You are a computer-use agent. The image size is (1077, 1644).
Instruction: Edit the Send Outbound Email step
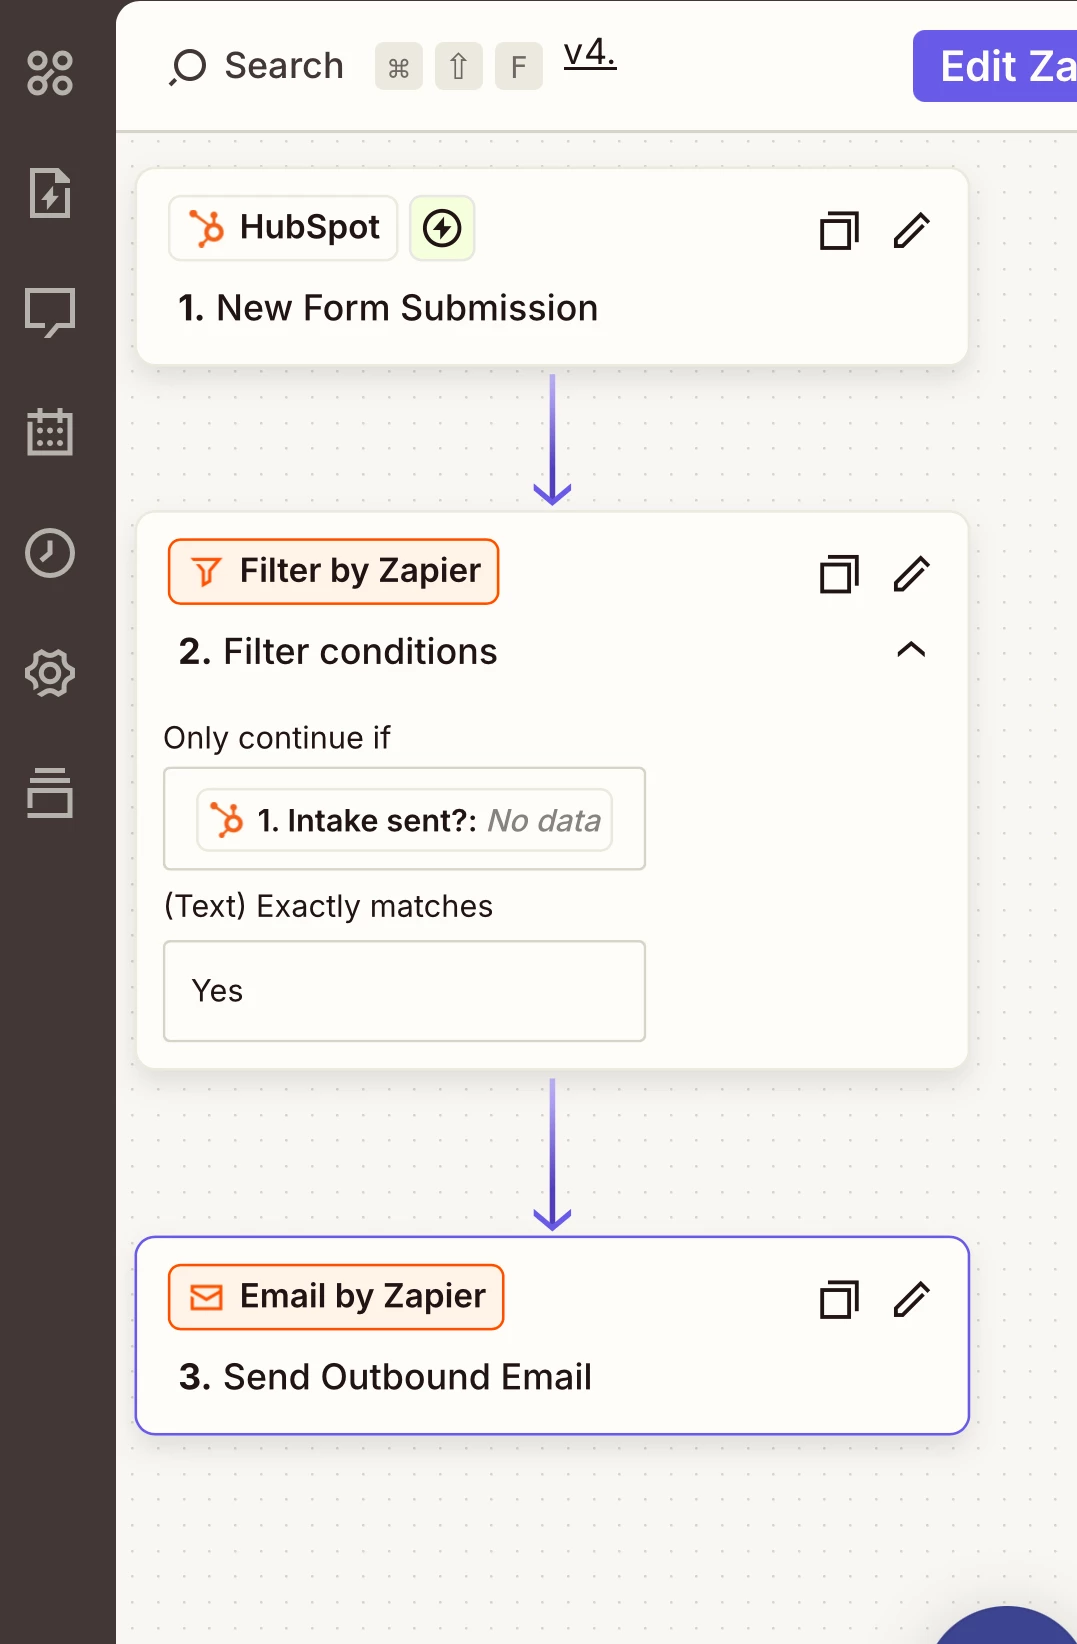[x=911, y=1299]
